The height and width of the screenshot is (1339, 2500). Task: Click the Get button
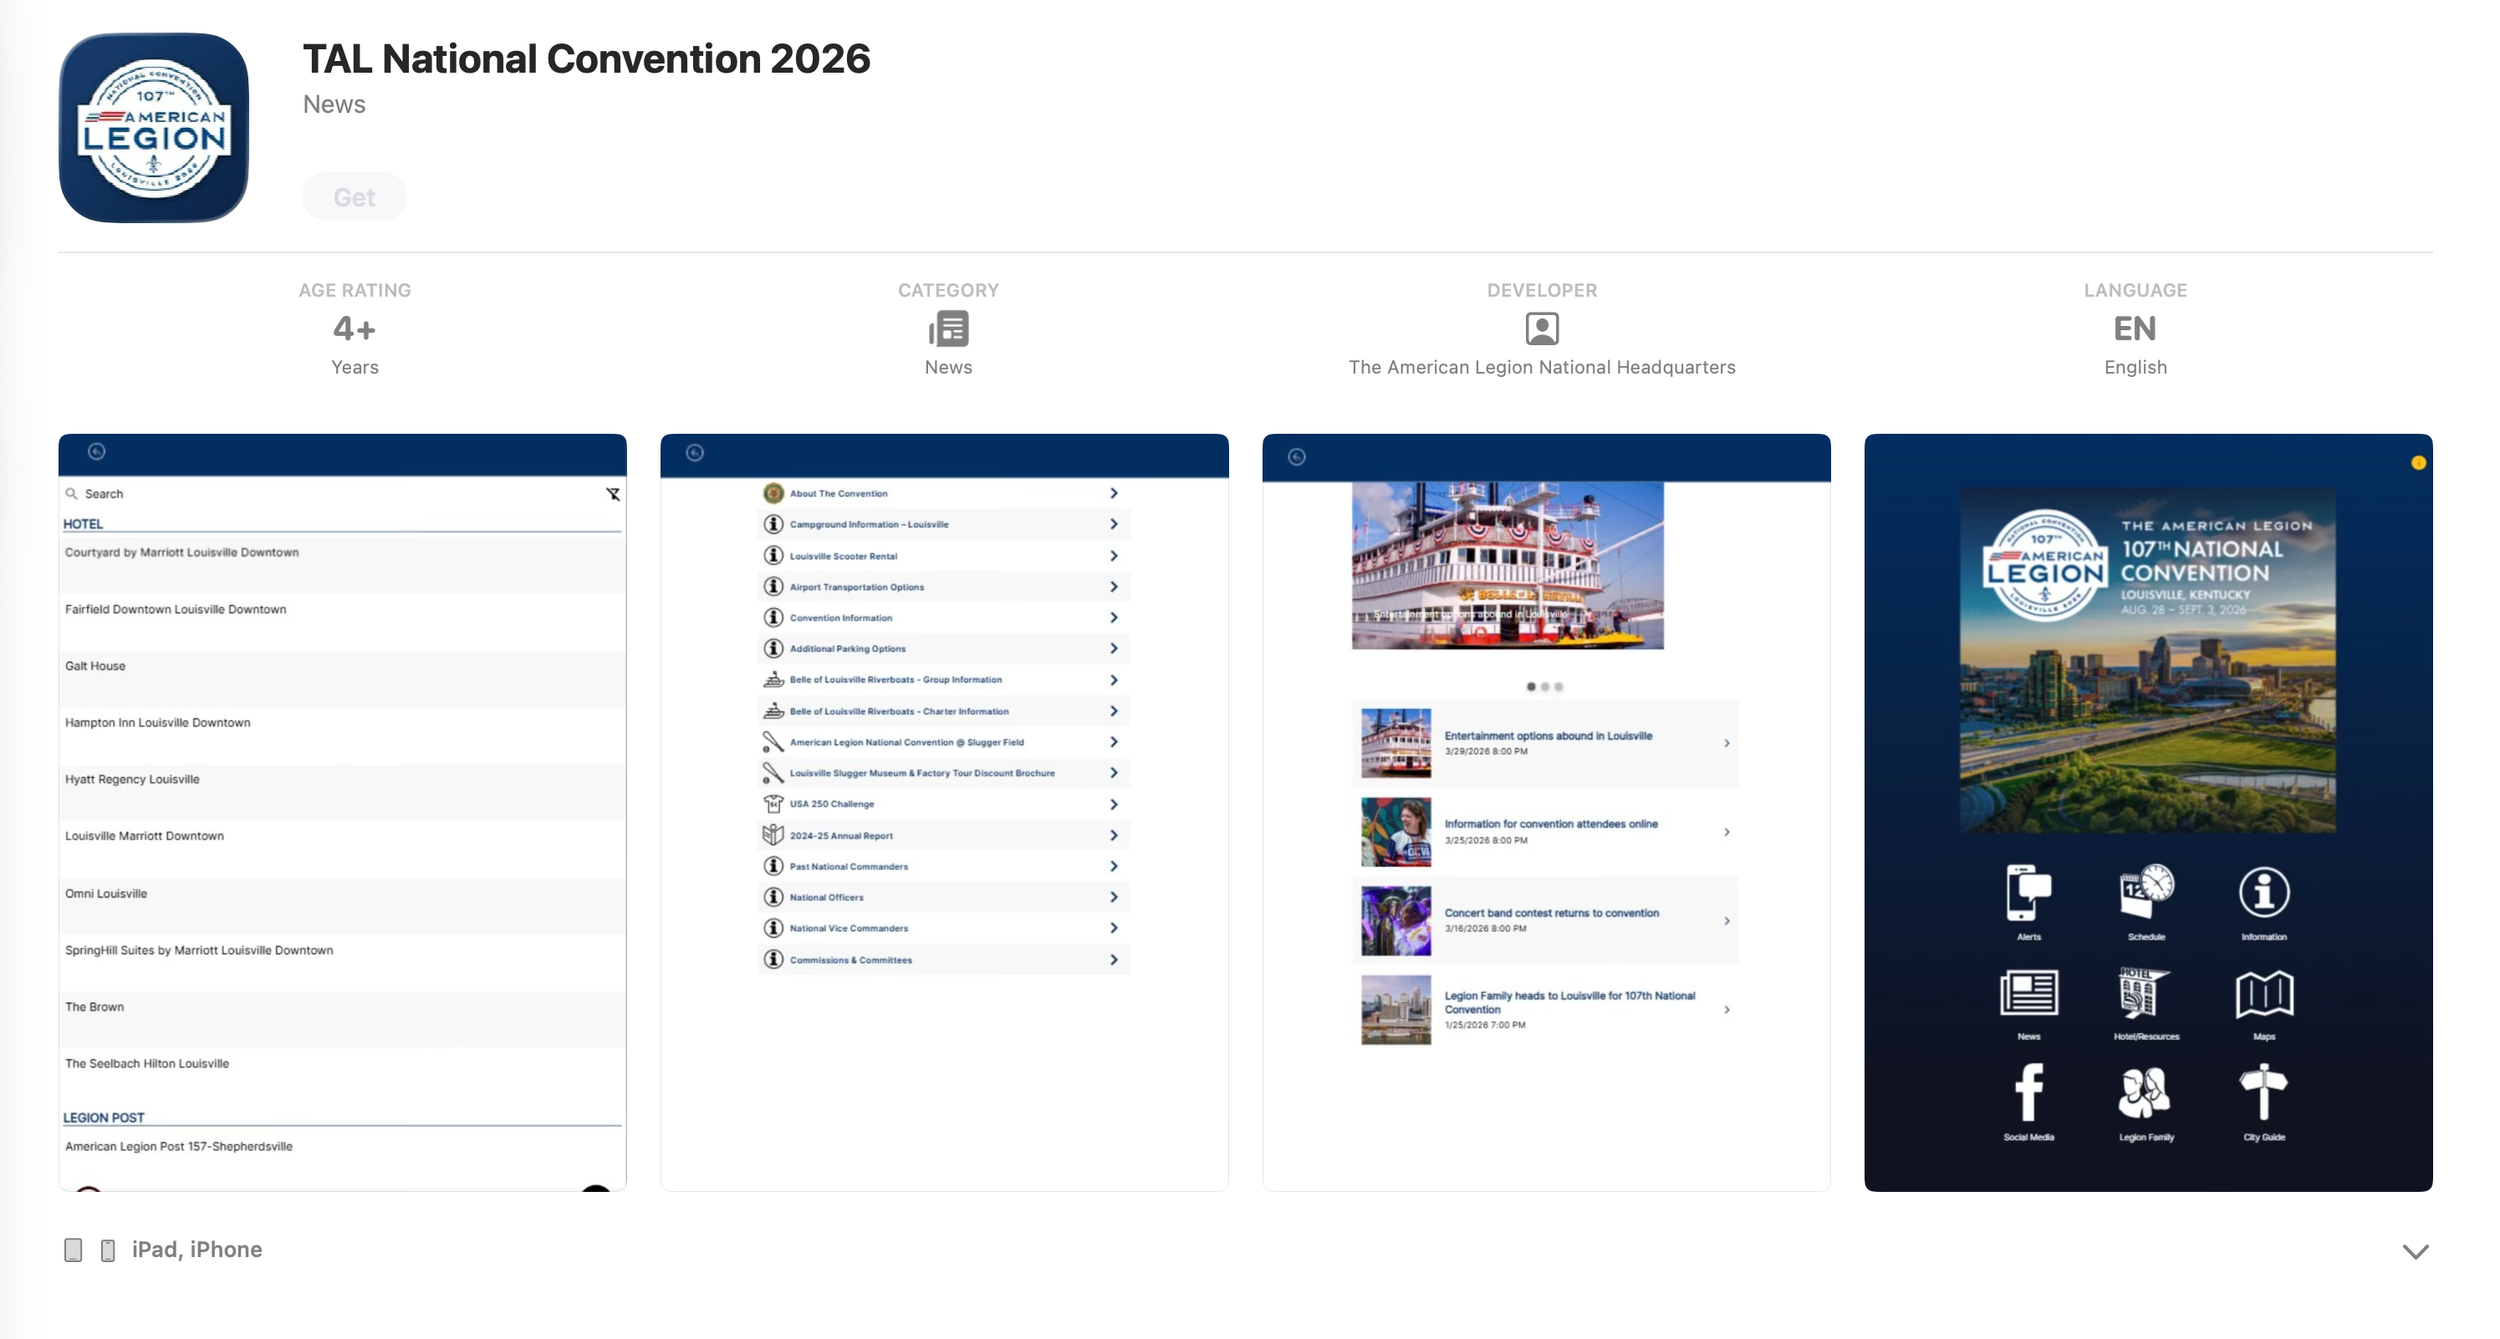point(354,197)
